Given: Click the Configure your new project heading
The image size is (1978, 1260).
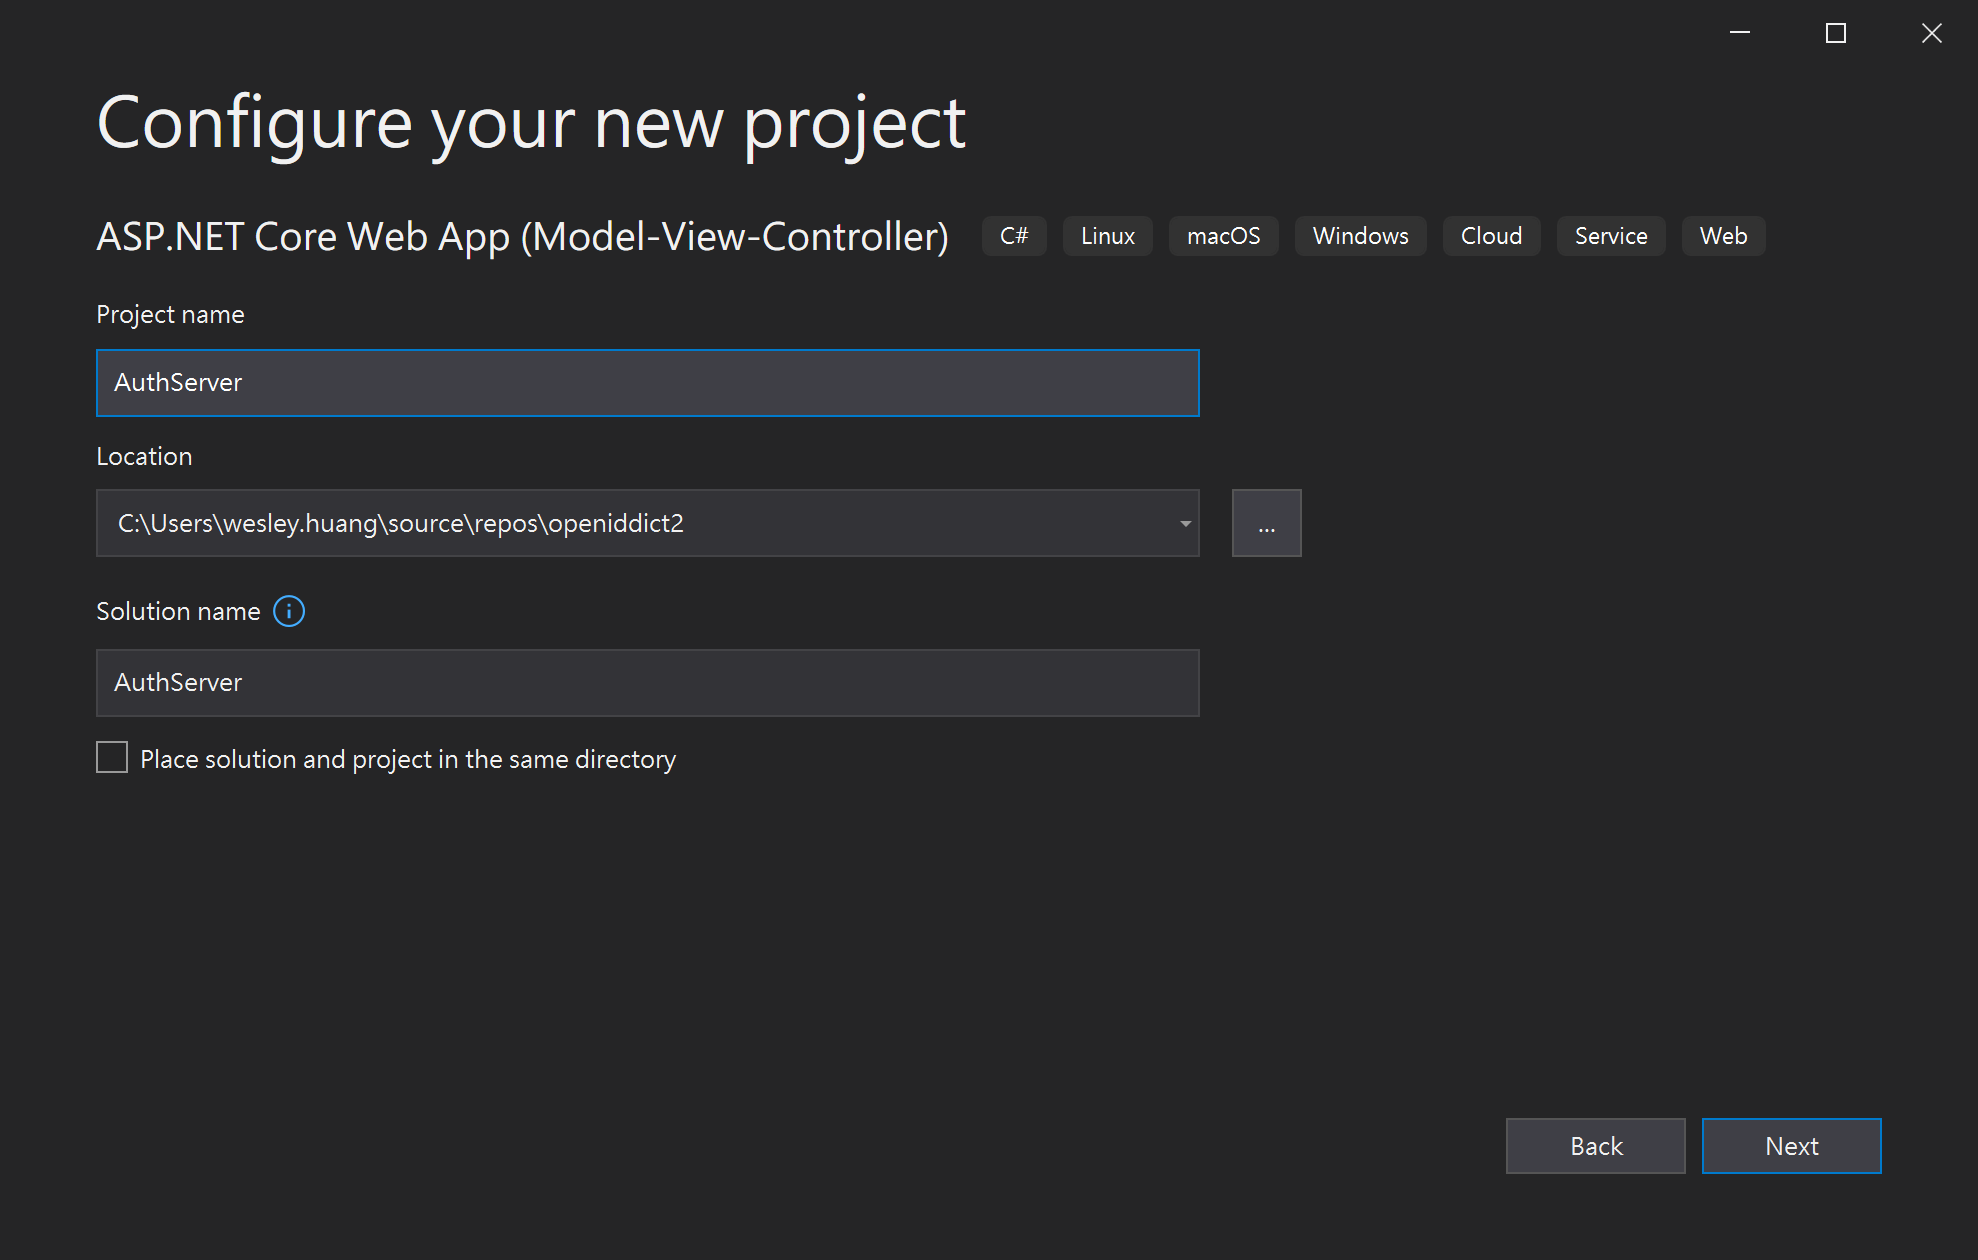Looking at the screenshot, I should 531,124.
